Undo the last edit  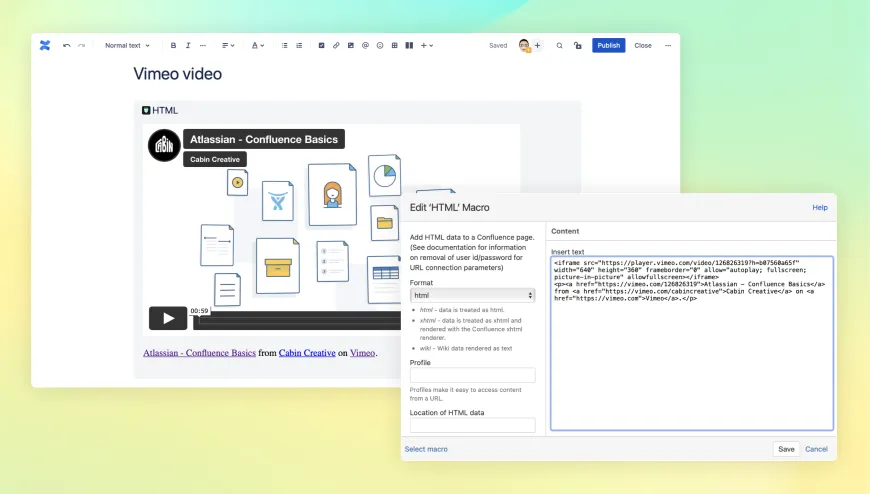[x=67, y=45]
